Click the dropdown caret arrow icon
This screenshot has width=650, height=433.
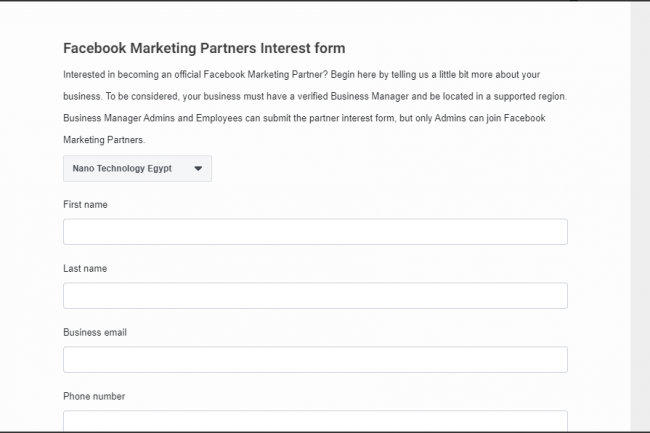pyautogui.click(x=198, y=169)
